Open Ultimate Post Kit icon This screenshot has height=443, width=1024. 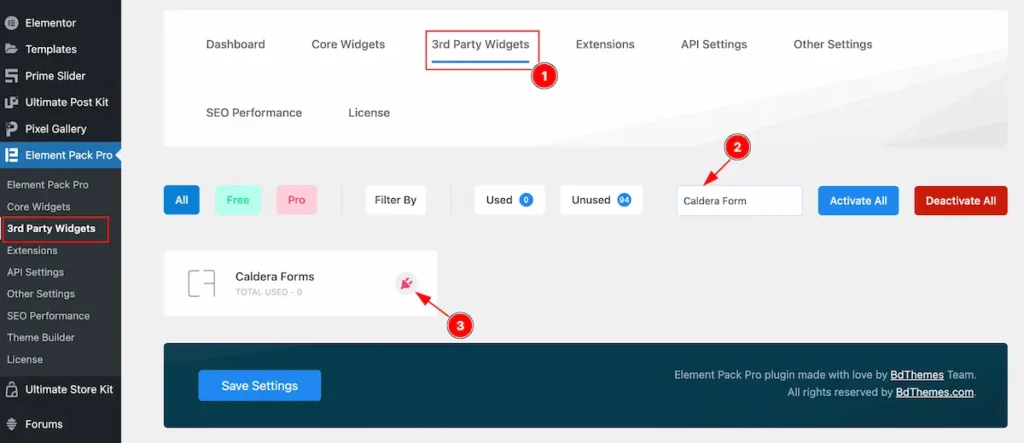[11, 102]
